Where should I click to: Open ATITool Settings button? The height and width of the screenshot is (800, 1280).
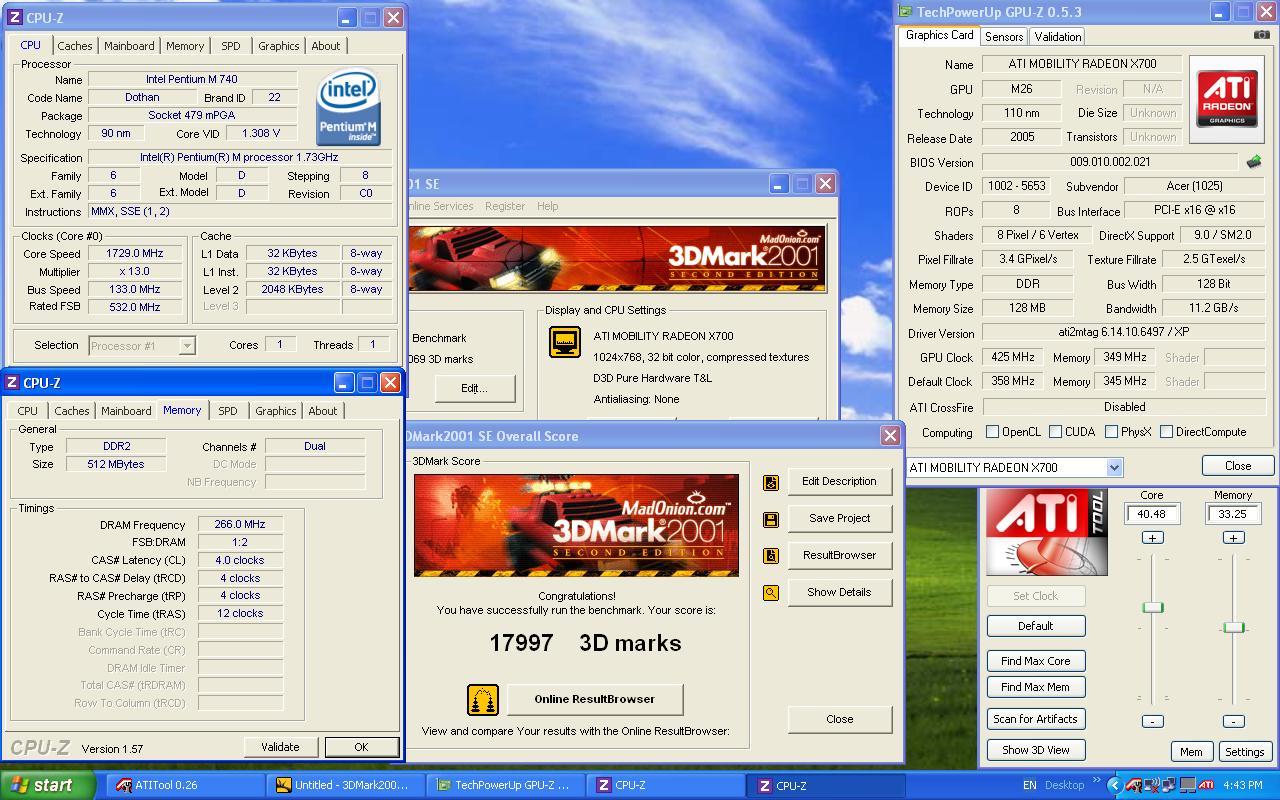point(1245,752)
